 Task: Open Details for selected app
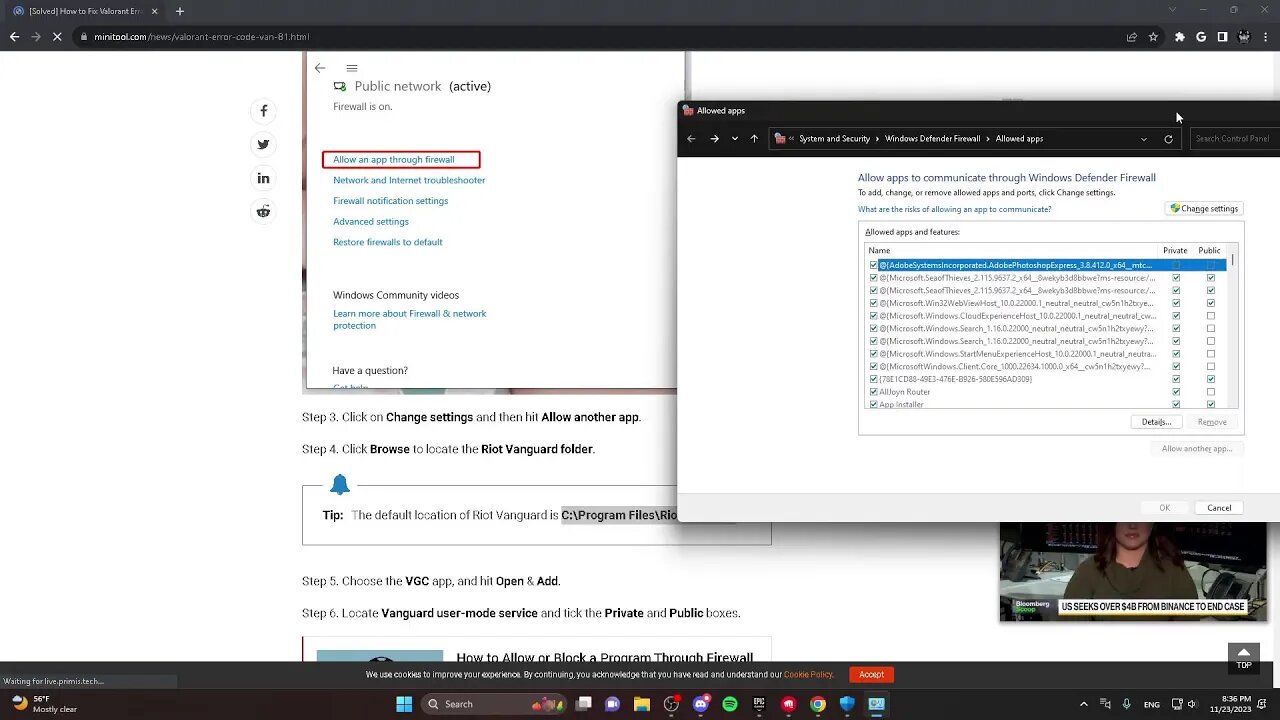coord(1156,422)
